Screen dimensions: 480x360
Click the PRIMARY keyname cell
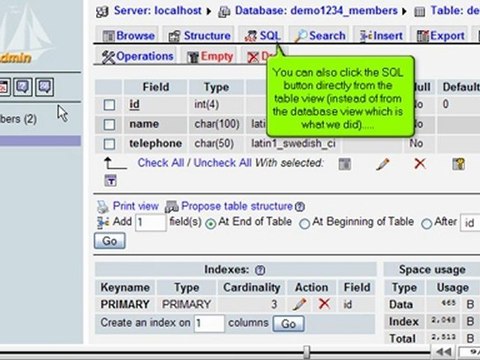(125, 304)
